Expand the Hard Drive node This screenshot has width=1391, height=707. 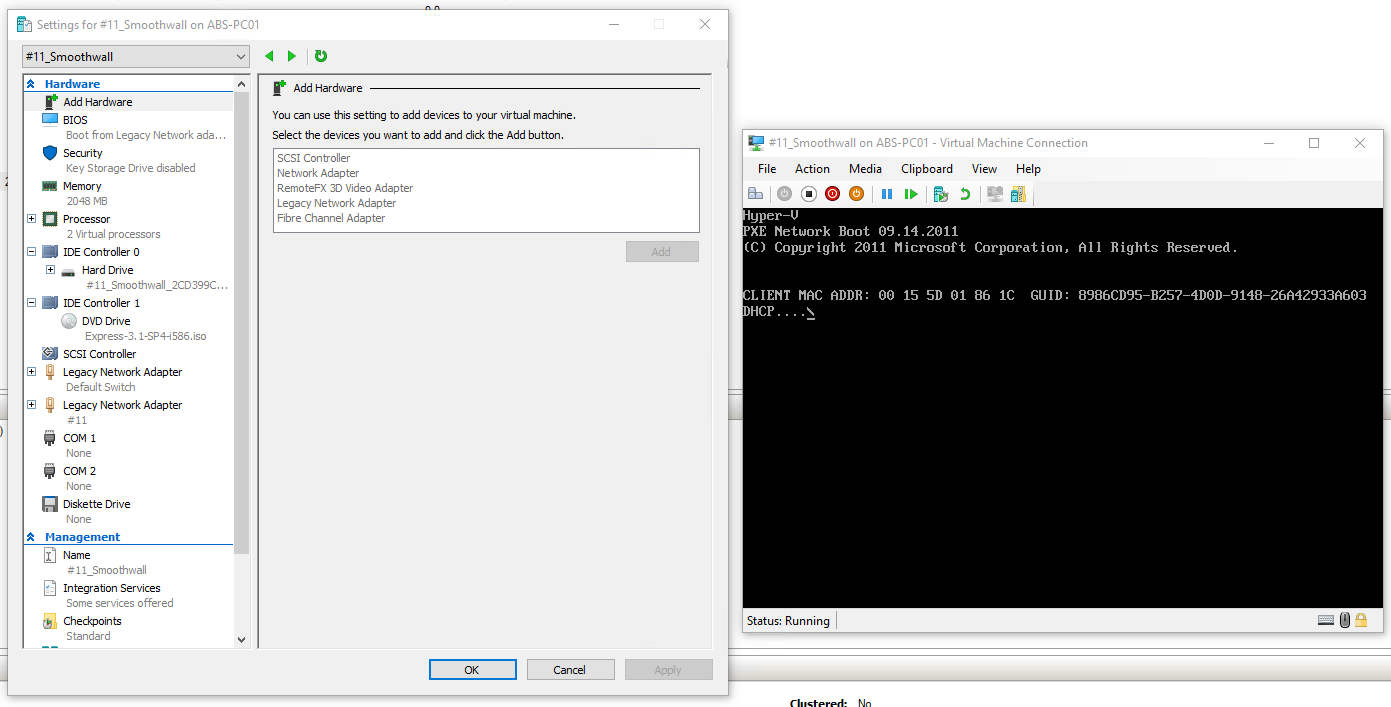[x=50, y=270]
